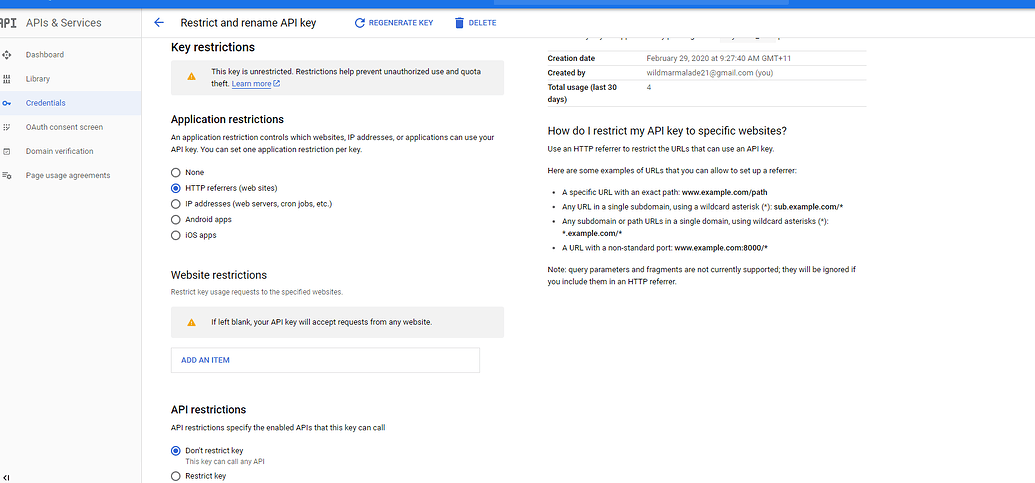1035x483 pixels.
Task: Open Domain verification page
Action: coord(59,151)
